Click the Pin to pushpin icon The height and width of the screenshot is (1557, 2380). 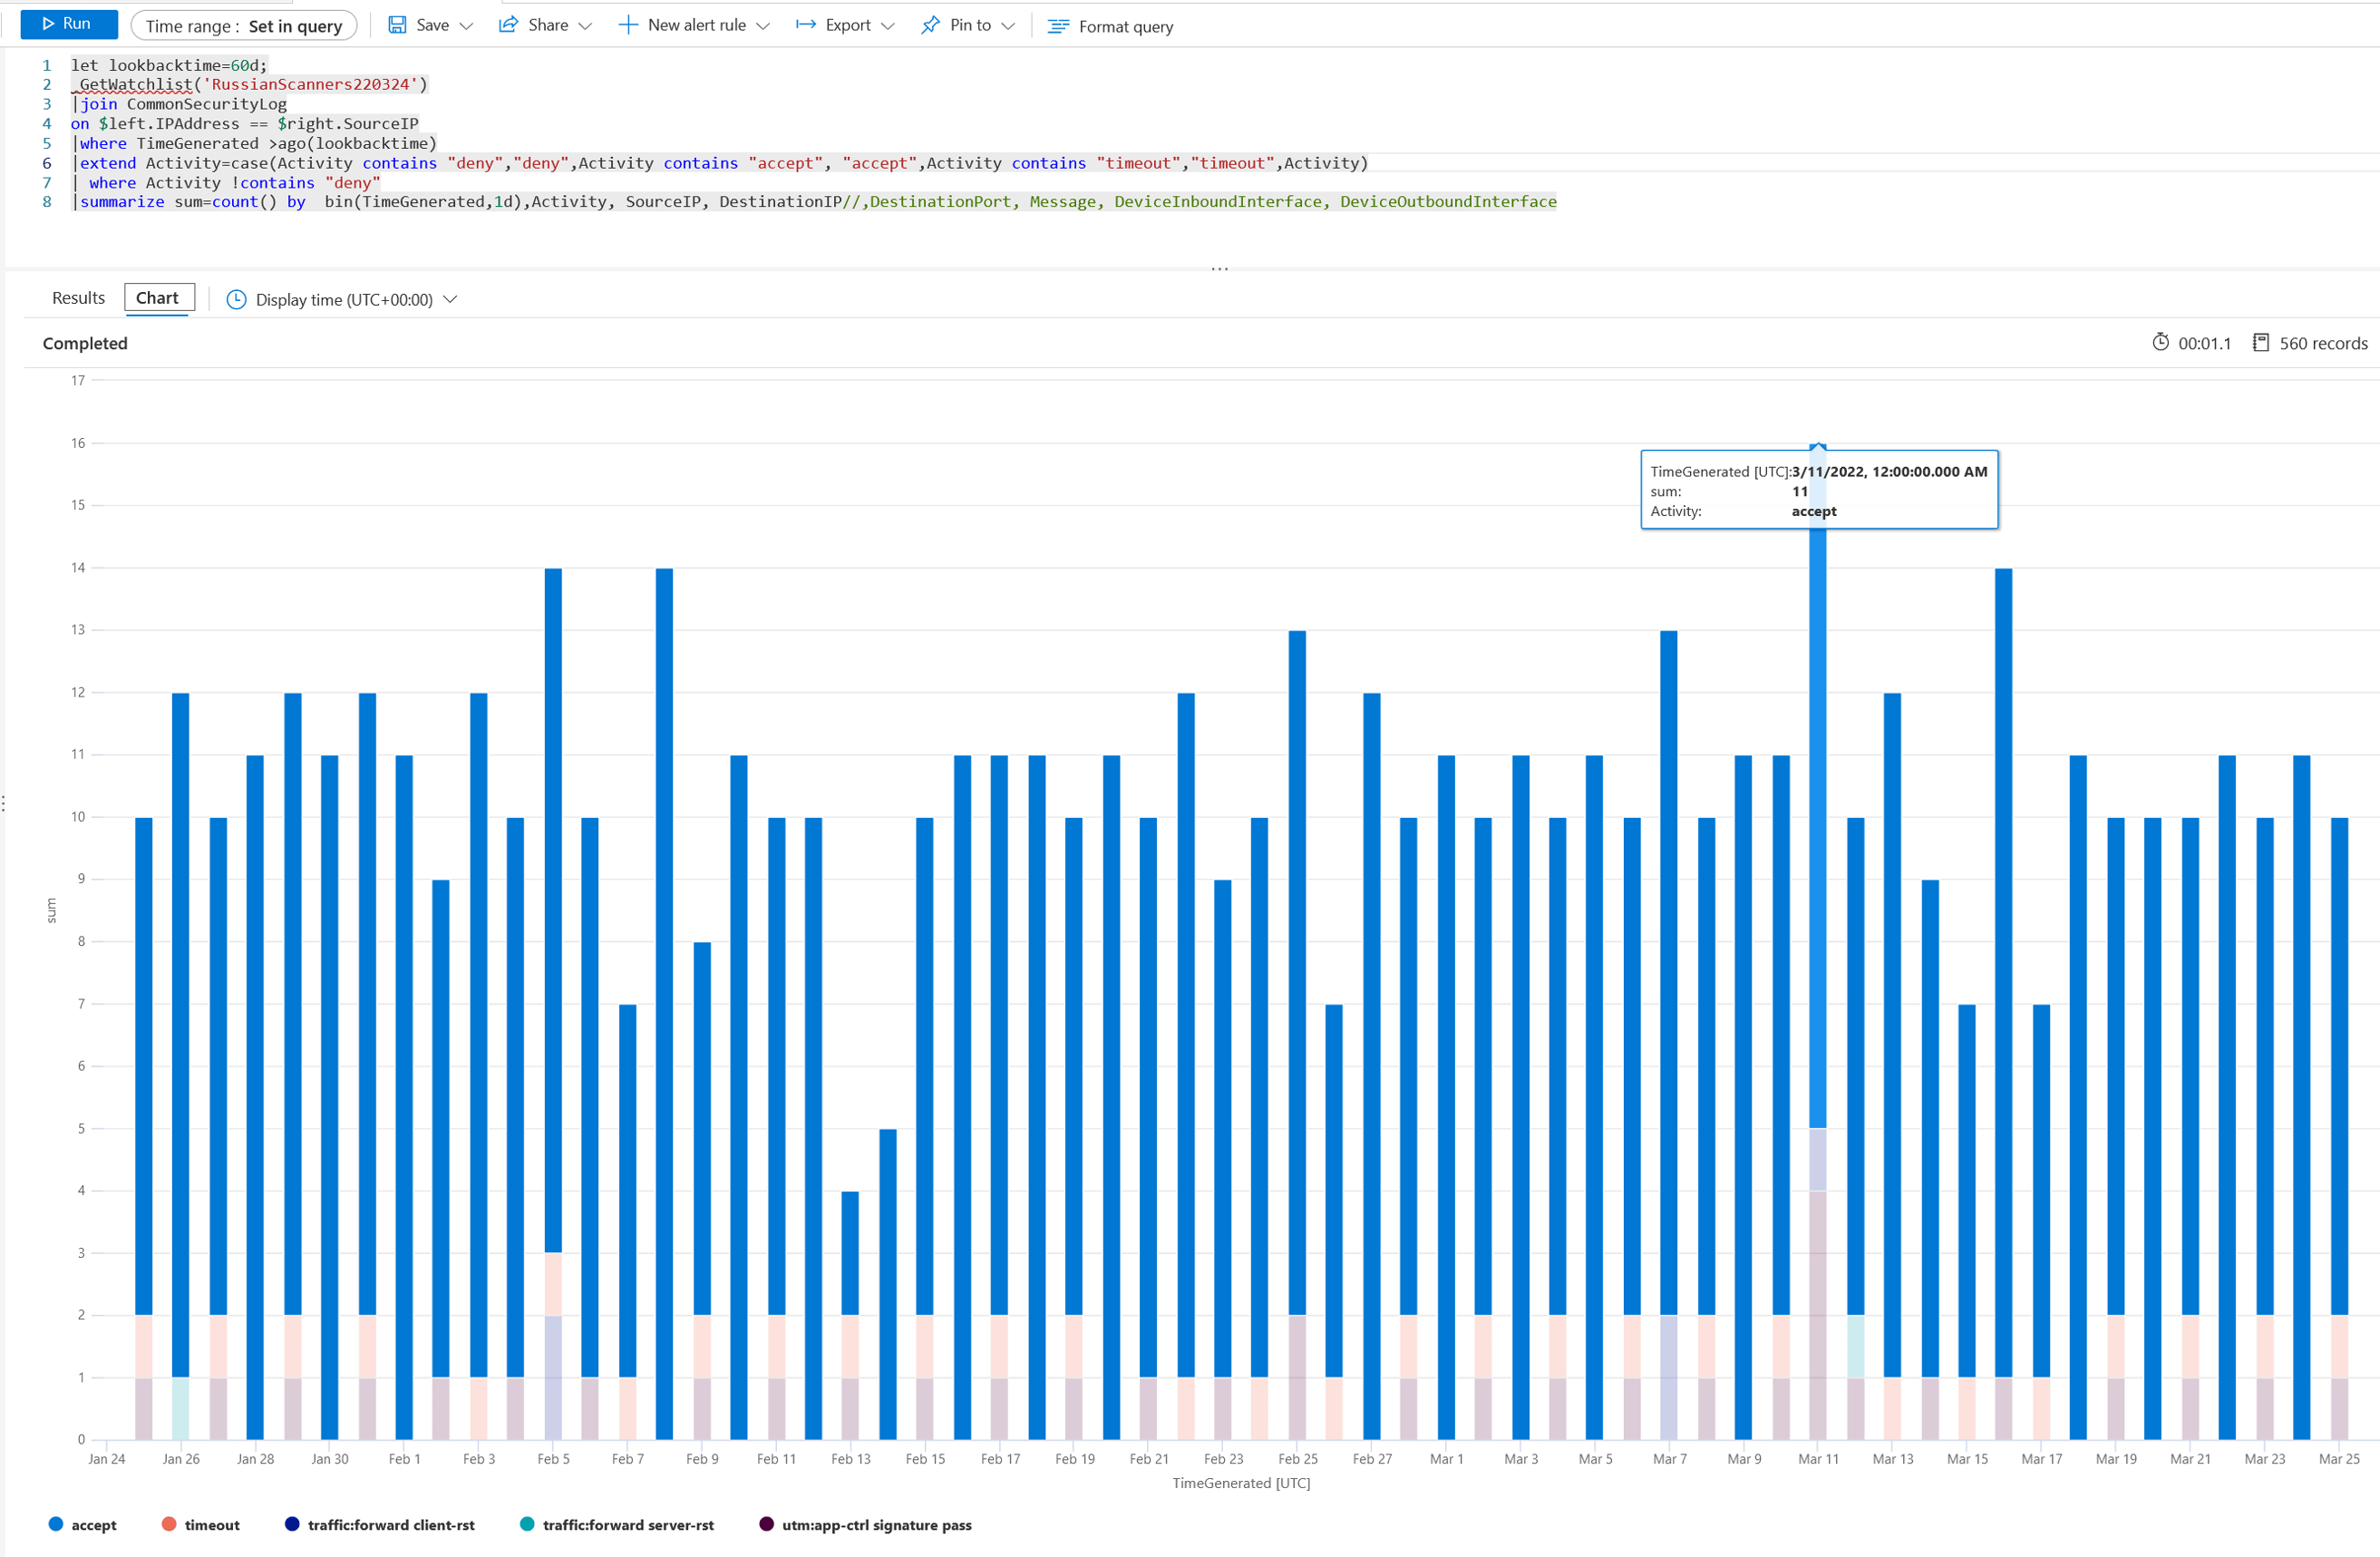point(930,25)
